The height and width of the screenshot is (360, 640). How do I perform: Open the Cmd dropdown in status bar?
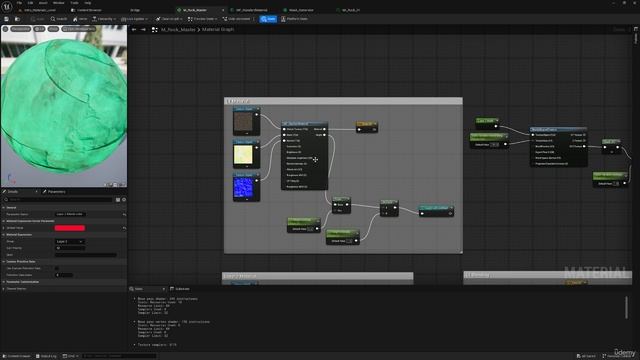71,356
